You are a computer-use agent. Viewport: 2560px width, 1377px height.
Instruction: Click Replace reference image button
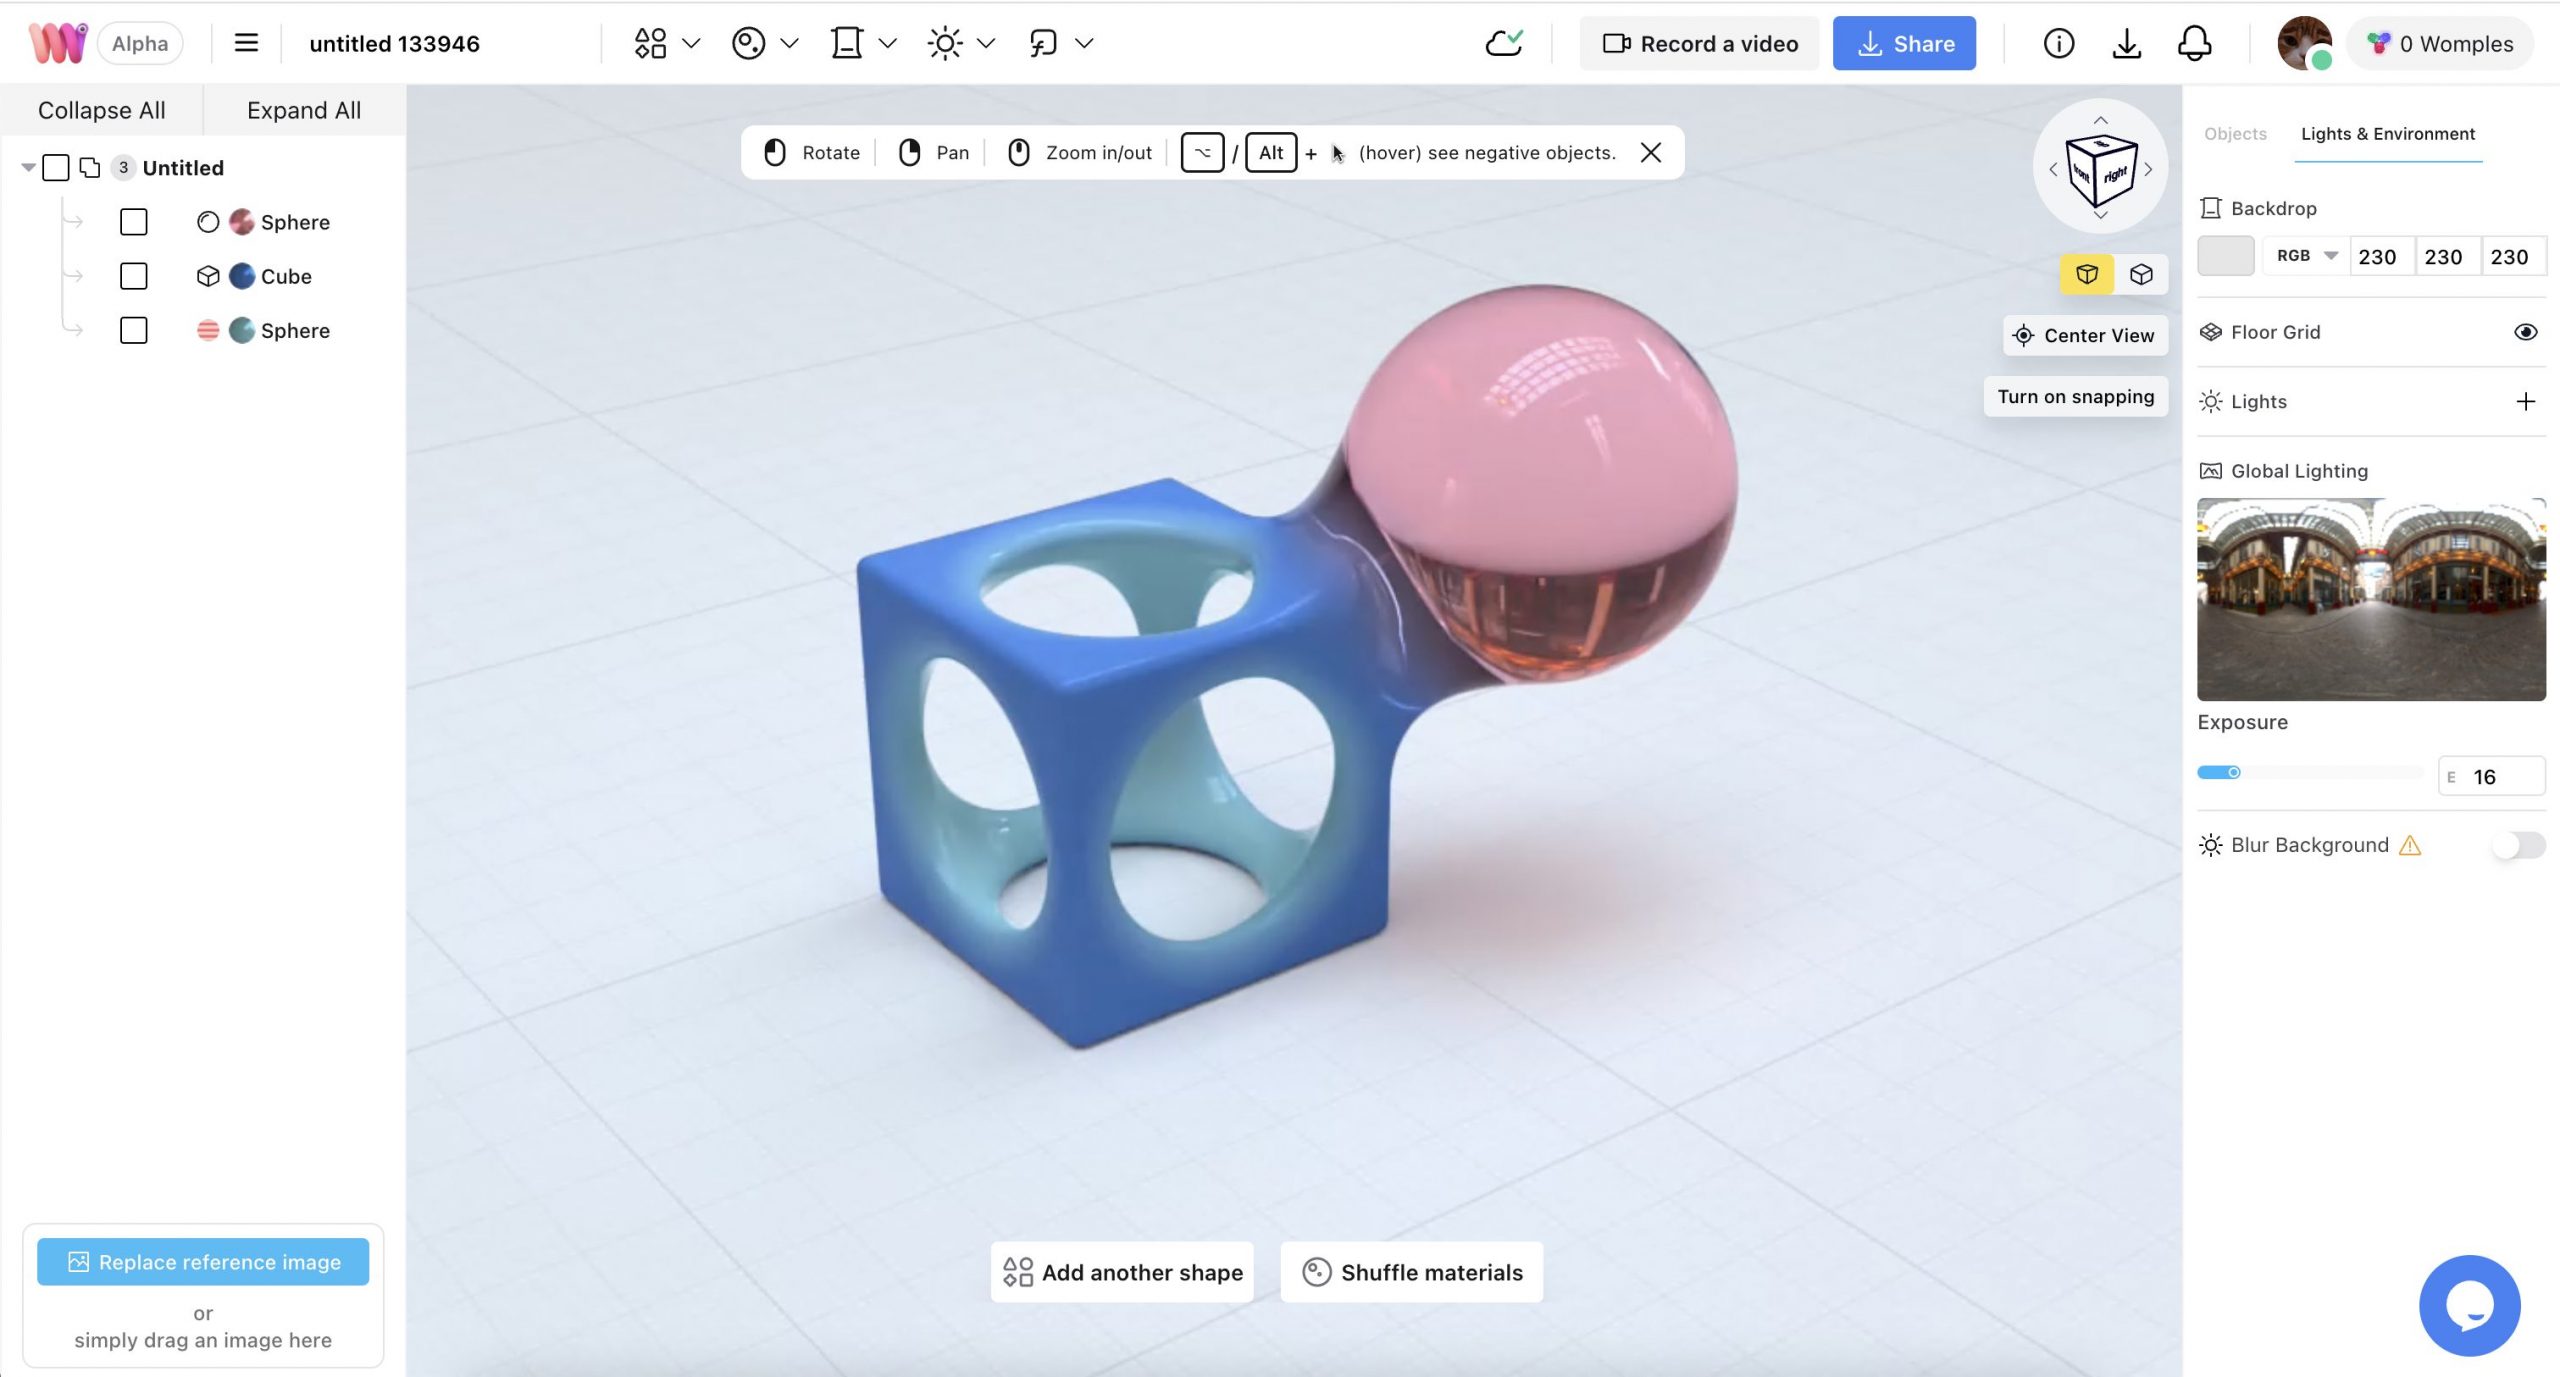(203, 1262)
